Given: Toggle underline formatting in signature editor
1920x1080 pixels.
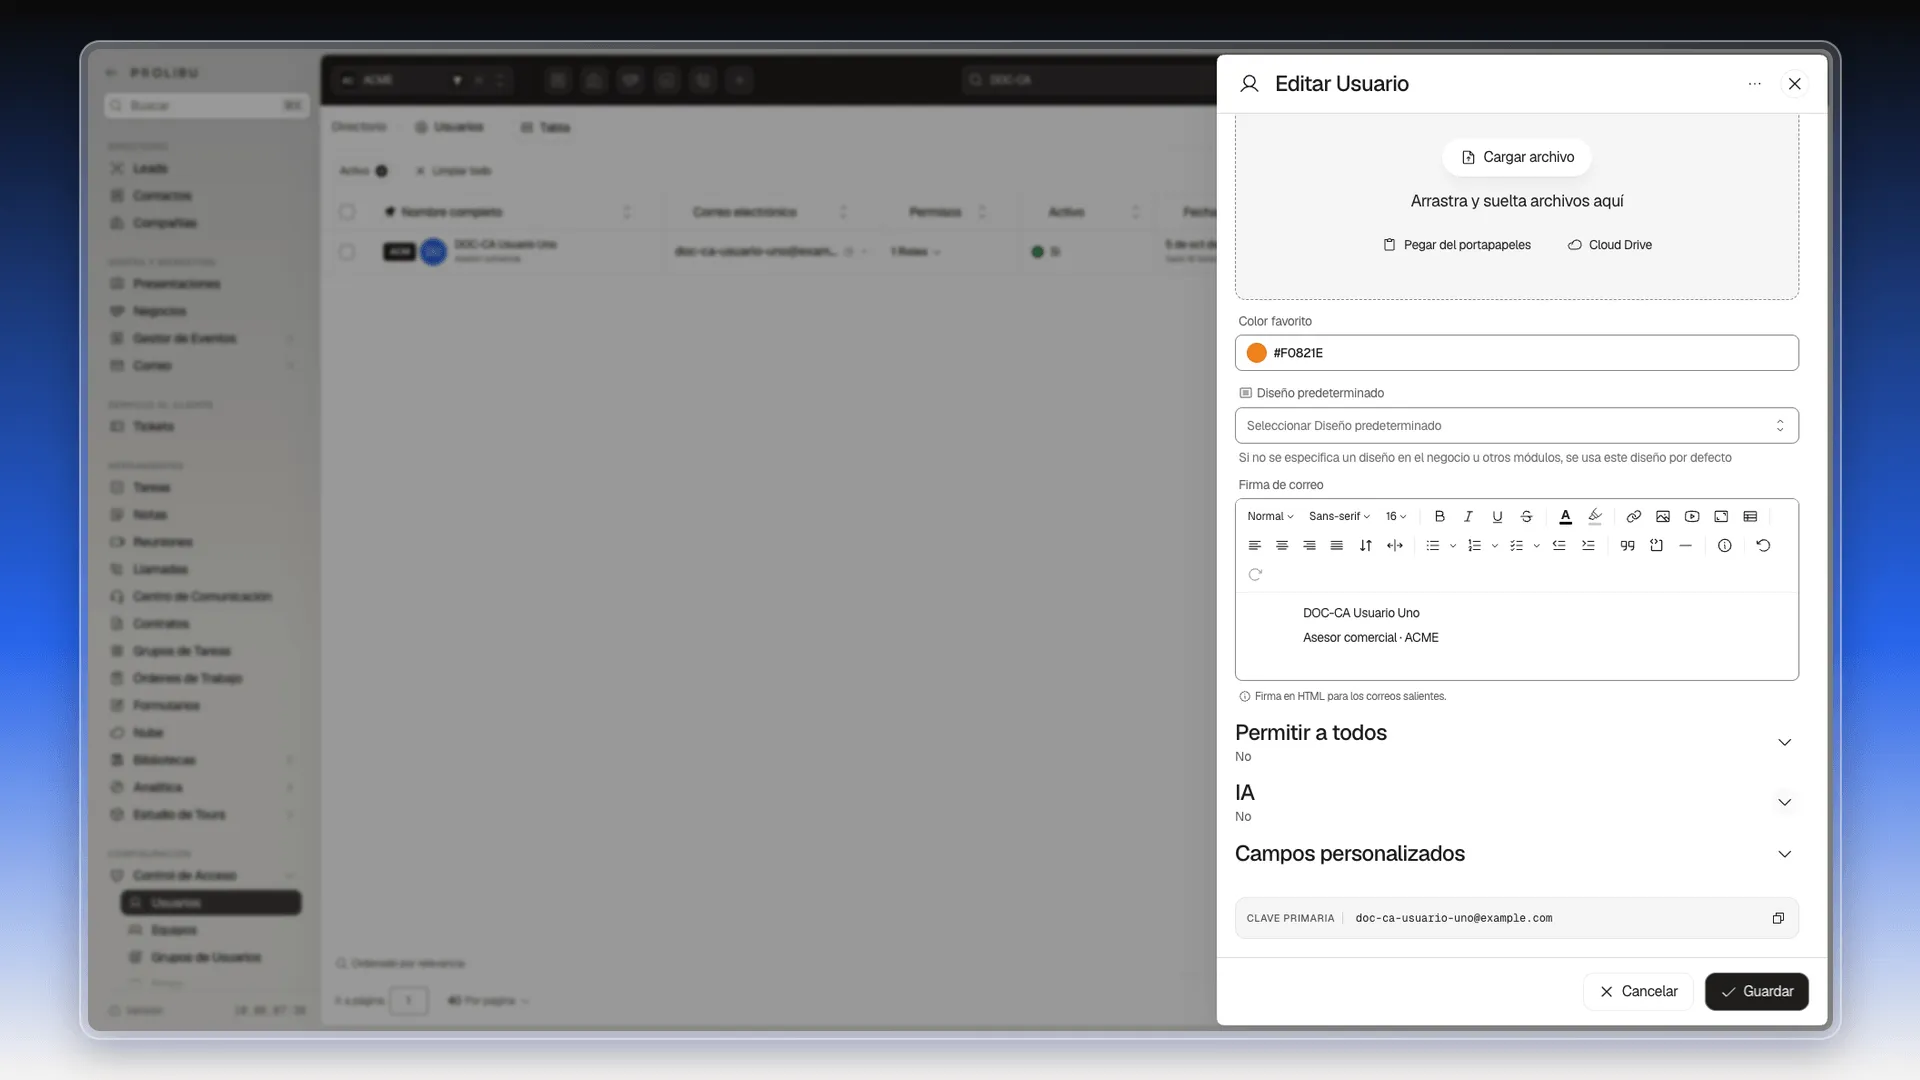Looking at the screenshot, I should tap(1497, 517).
